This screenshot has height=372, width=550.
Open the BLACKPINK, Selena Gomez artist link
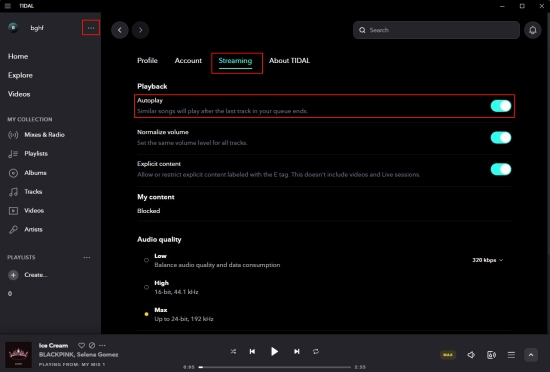point(79,354)
